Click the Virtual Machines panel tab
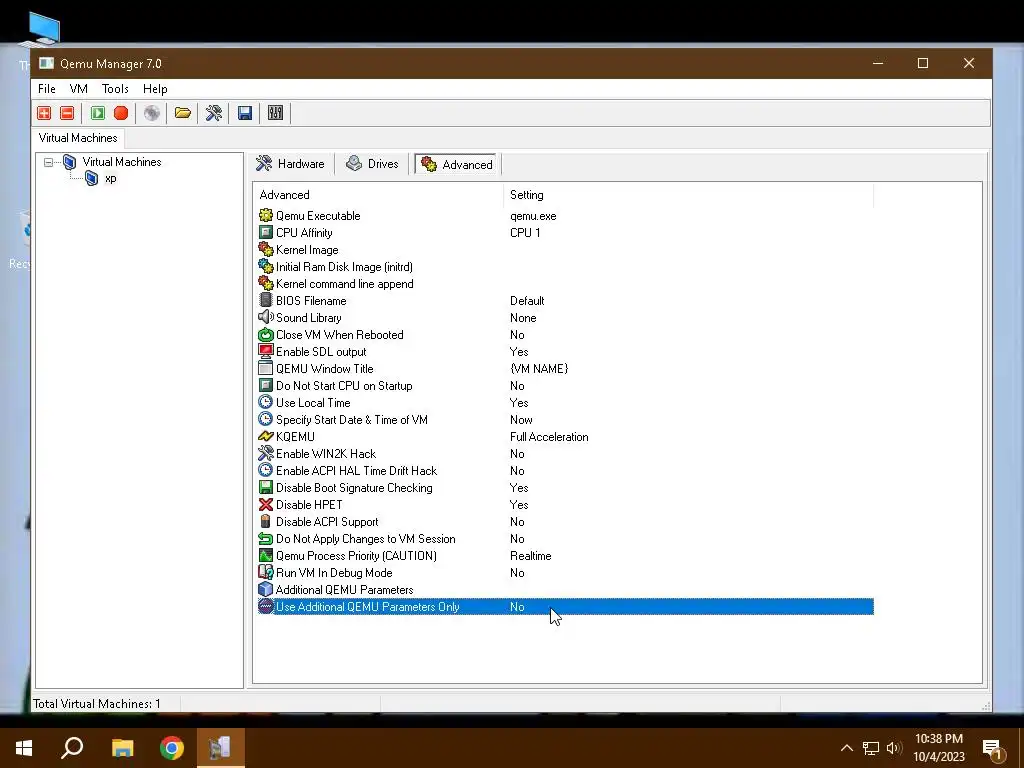This screenshot has height=768, width=1024. pyautogui.click(x=78, y=138)
